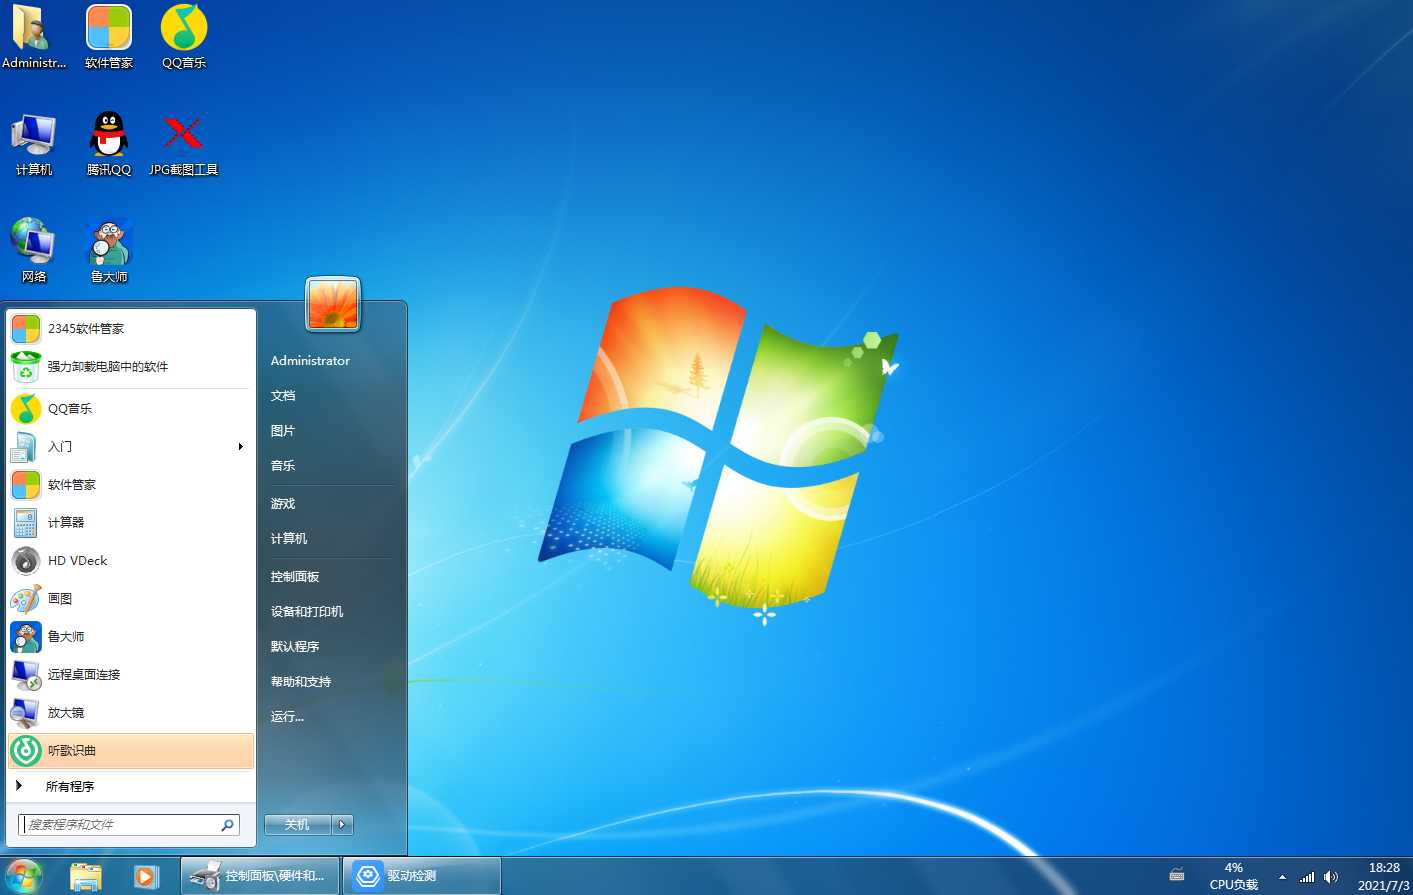Open the Administrator personal folder link
Image resolution: width=1413 pixels, height=895 pixels.
coord(310,361)
